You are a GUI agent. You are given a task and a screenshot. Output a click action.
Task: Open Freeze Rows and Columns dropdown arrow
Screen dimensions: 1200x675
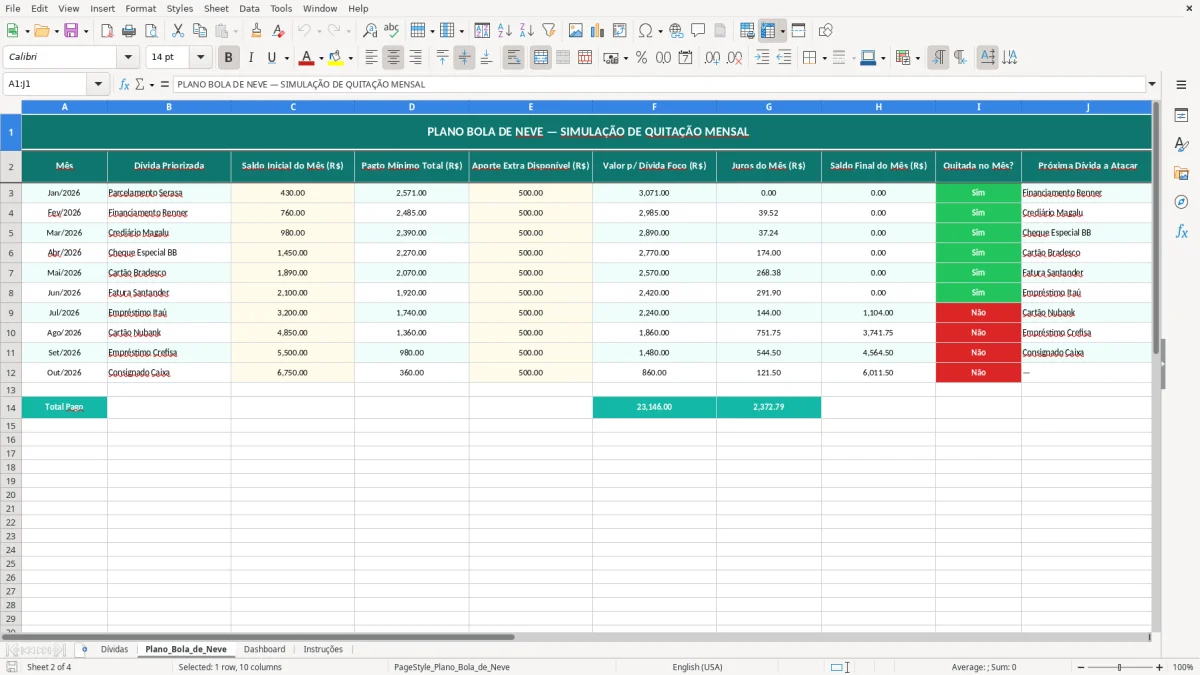click(782, 31)
